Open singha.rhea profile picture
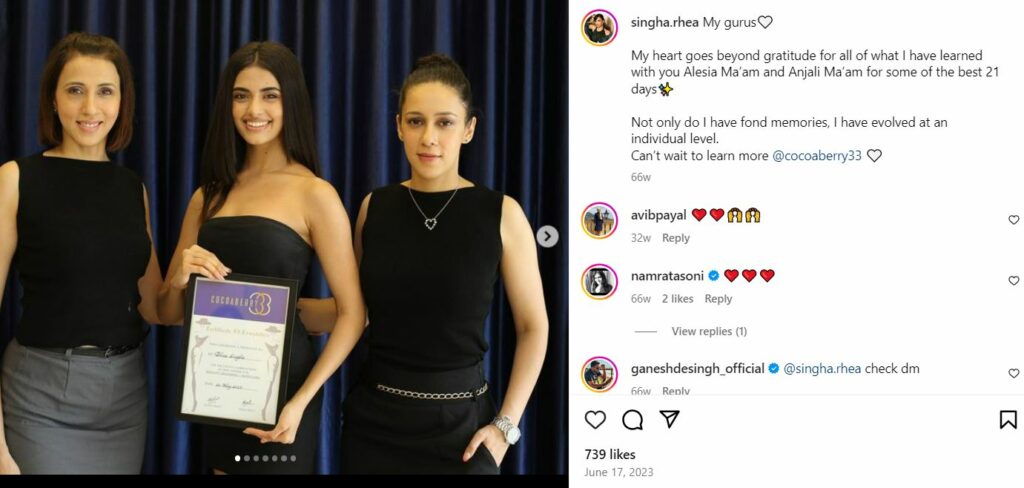This screenshot has height=488, width=1024. click(600, 27)
